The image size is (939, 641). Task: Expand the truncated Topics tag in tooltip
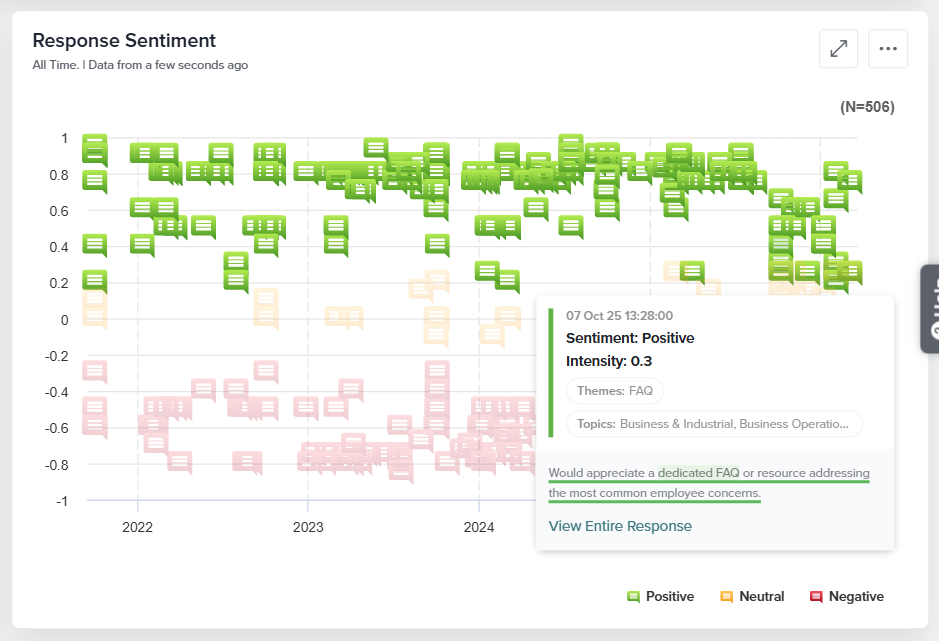714,424
